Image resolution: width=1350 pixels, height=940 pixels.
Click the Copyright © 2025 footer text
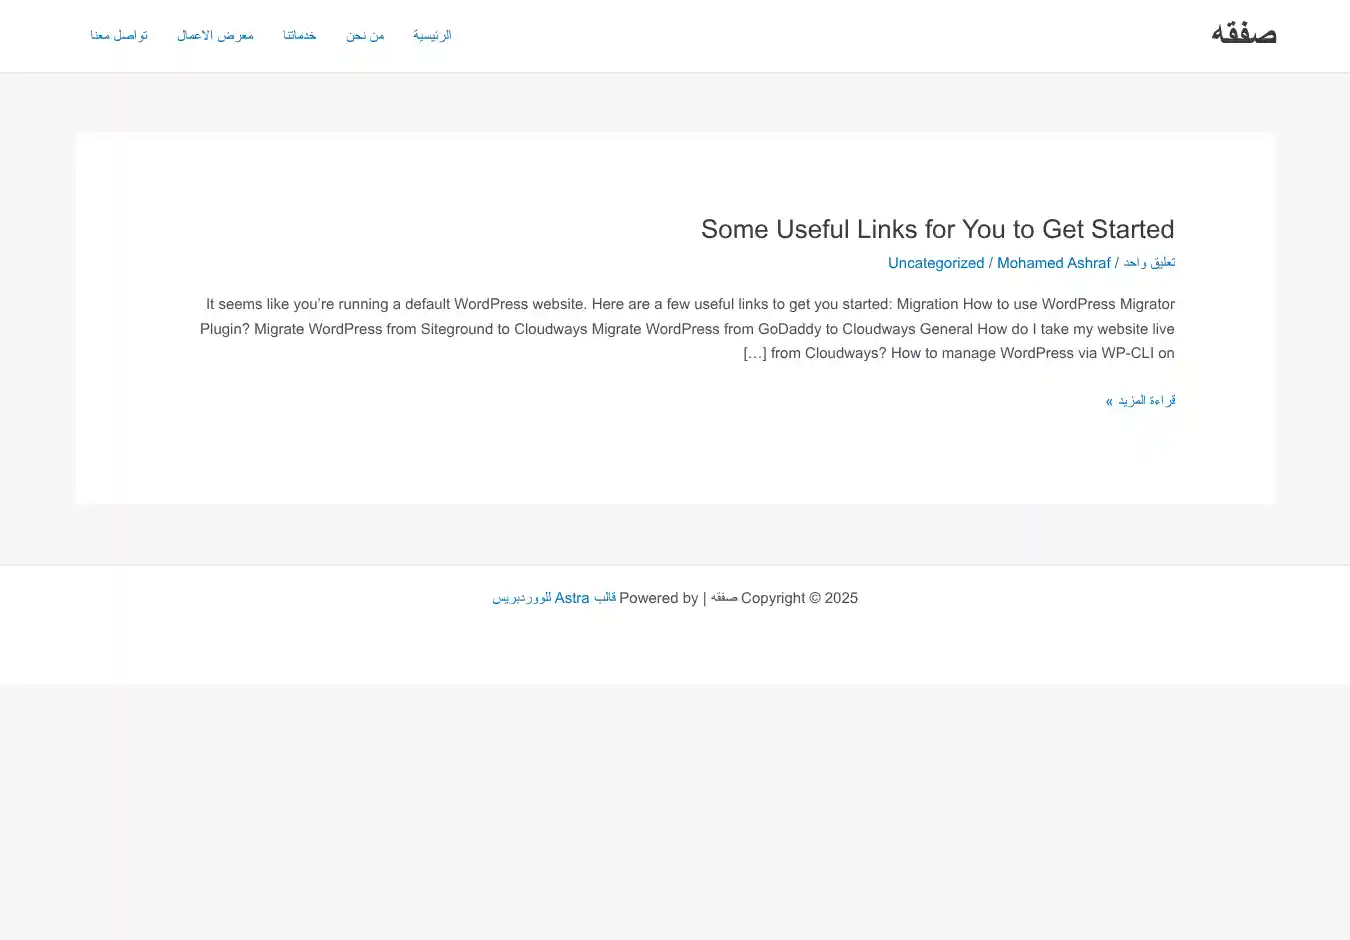coord(799,598)
